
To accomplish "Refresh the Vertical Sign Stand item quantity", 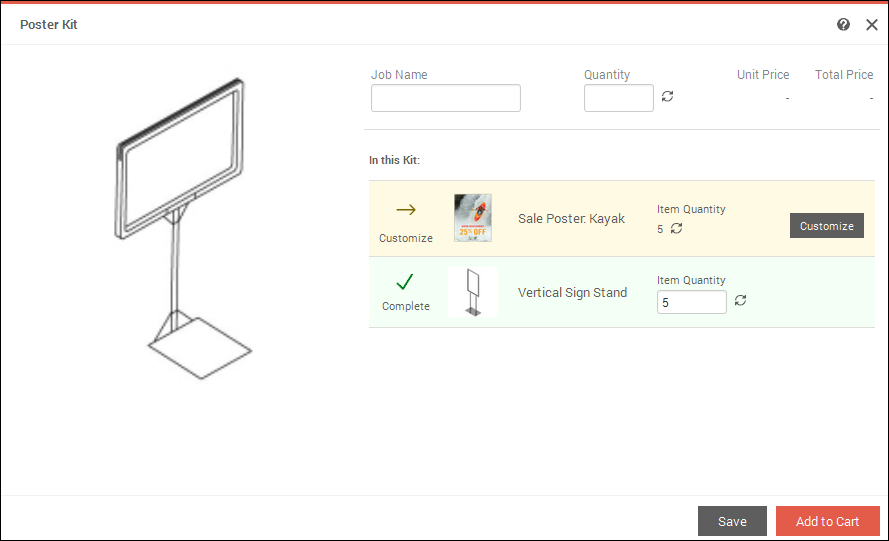I will point(740,301).
